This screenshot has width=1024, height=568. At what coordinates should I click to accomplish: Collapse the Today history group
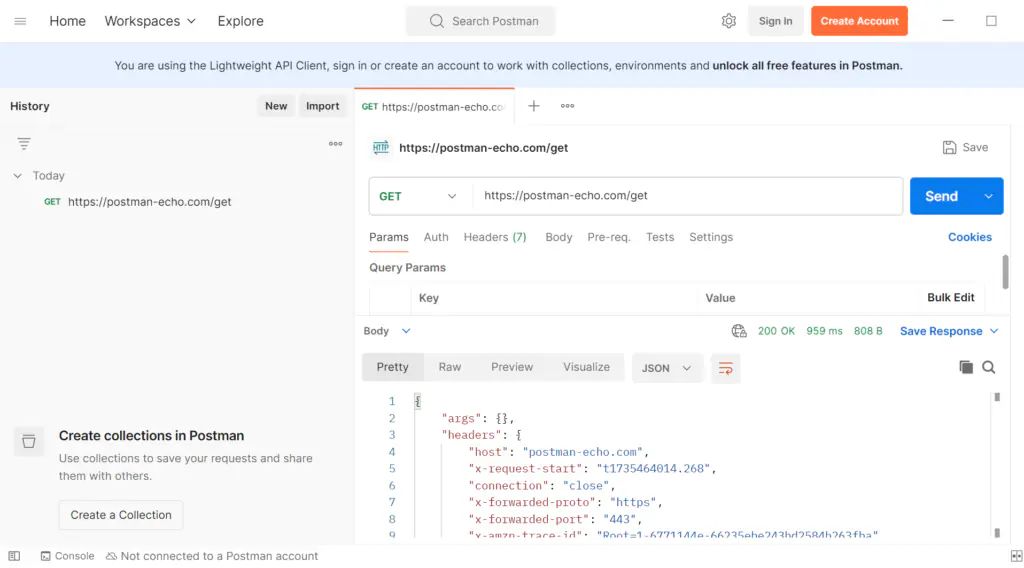pyautogui.click(x=17, y=176)
